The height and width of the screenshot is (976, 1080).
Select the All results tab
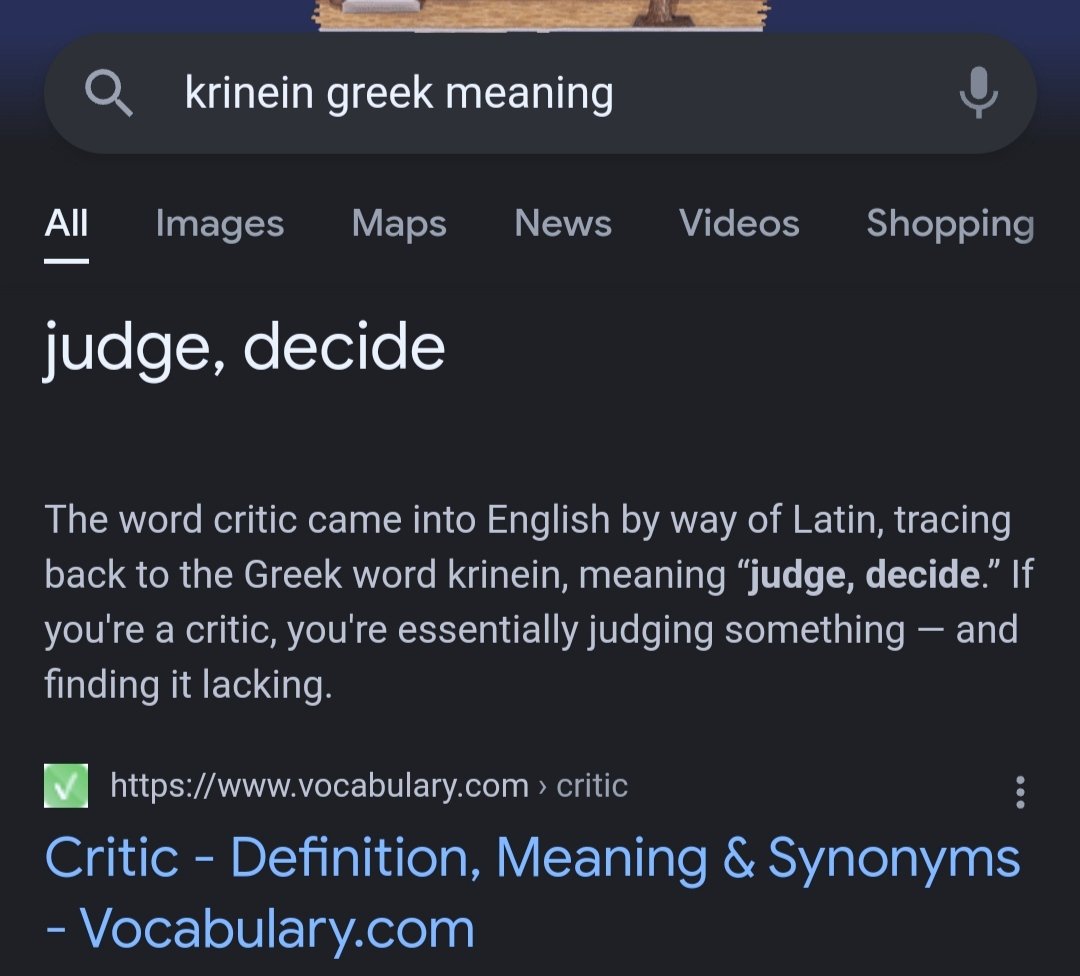pyautogui.click(x=67, y=224)
